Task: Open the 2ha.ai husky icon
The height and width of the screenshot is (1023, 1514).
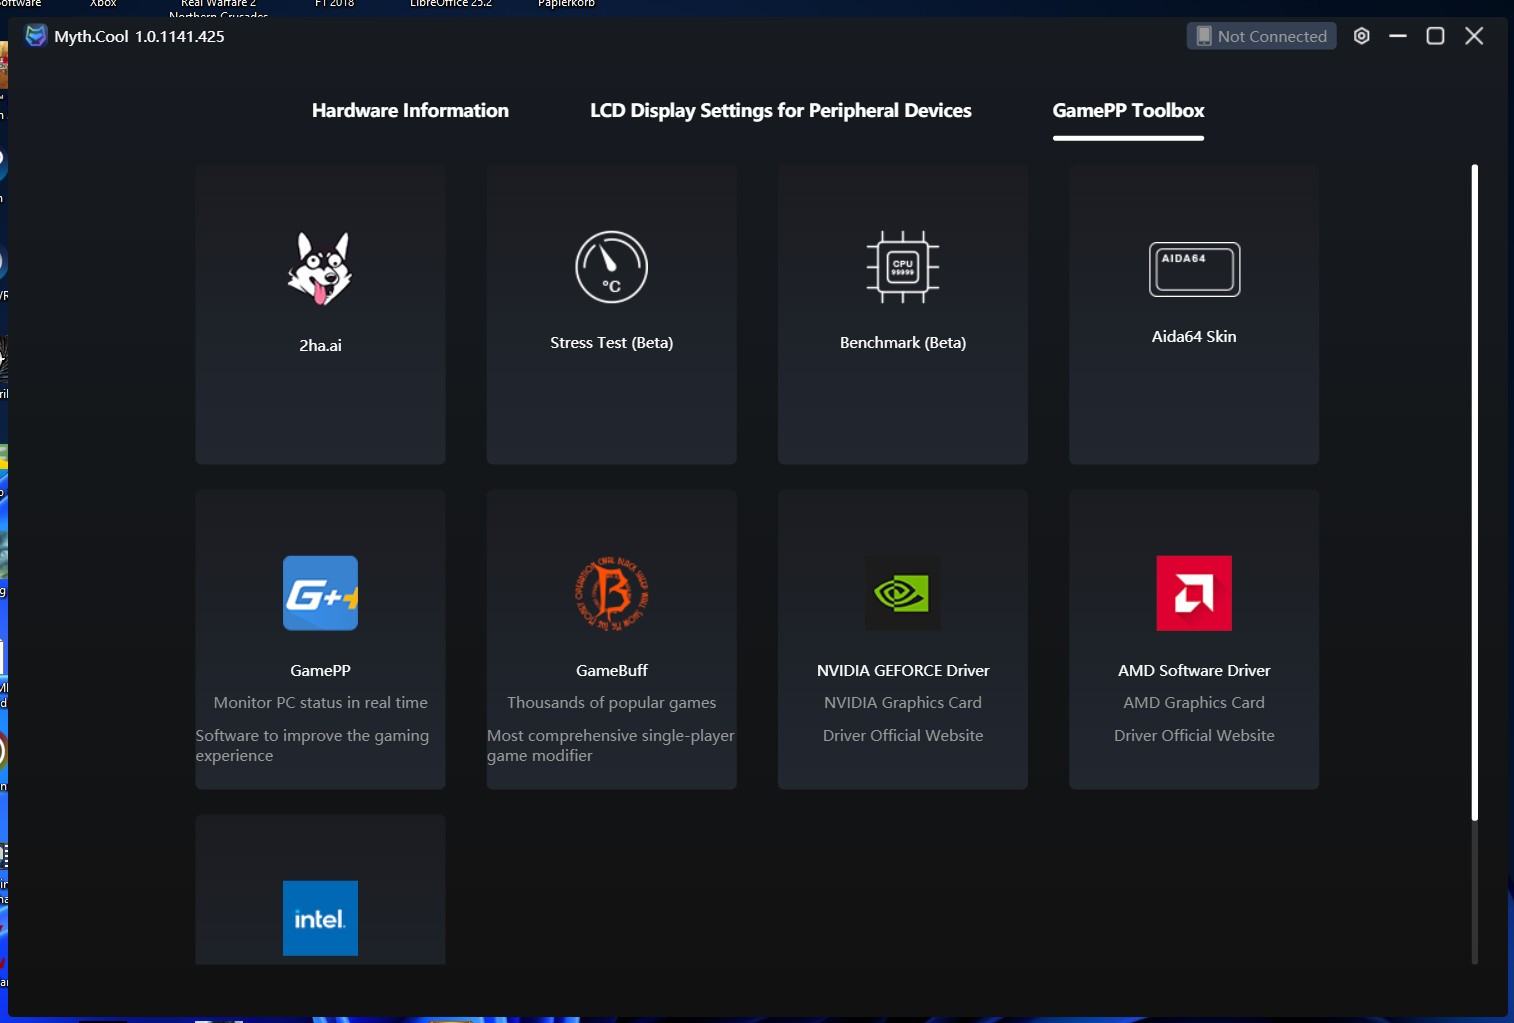Action: click(x=320, y=268)
